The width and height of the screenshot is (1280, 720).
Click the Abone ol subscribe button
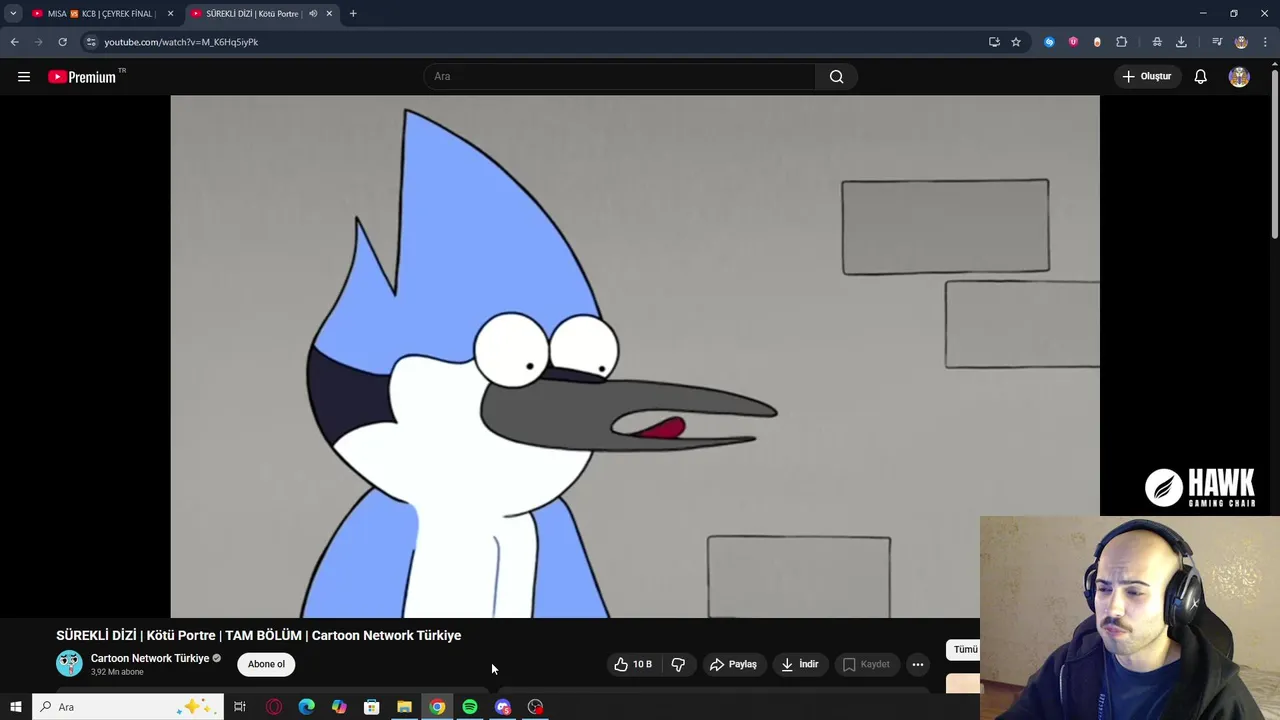coord(266,664)
